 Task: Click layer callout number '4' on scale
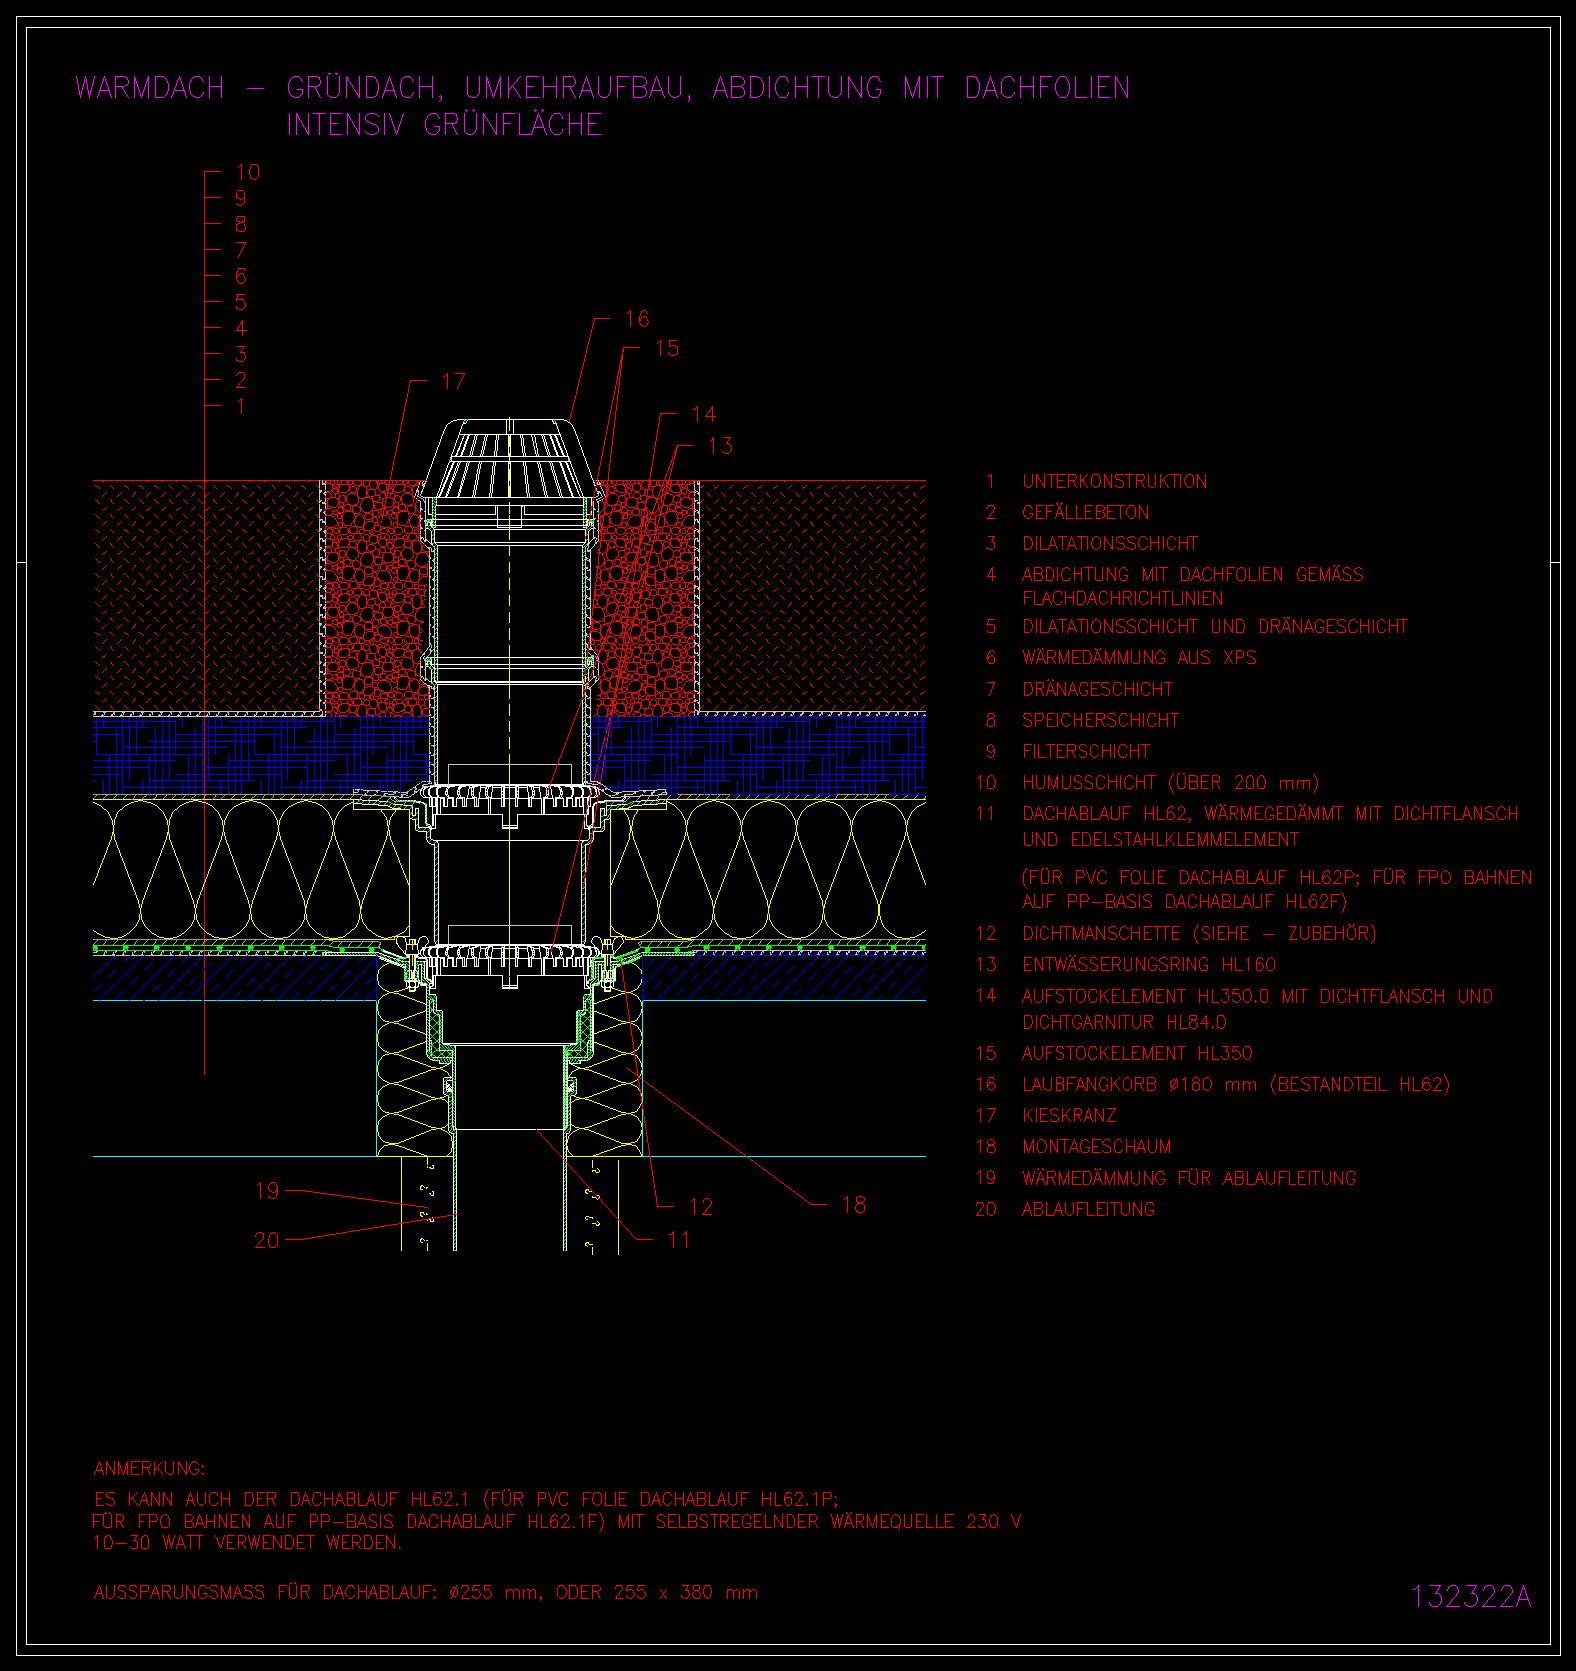(x=241, y=328)
